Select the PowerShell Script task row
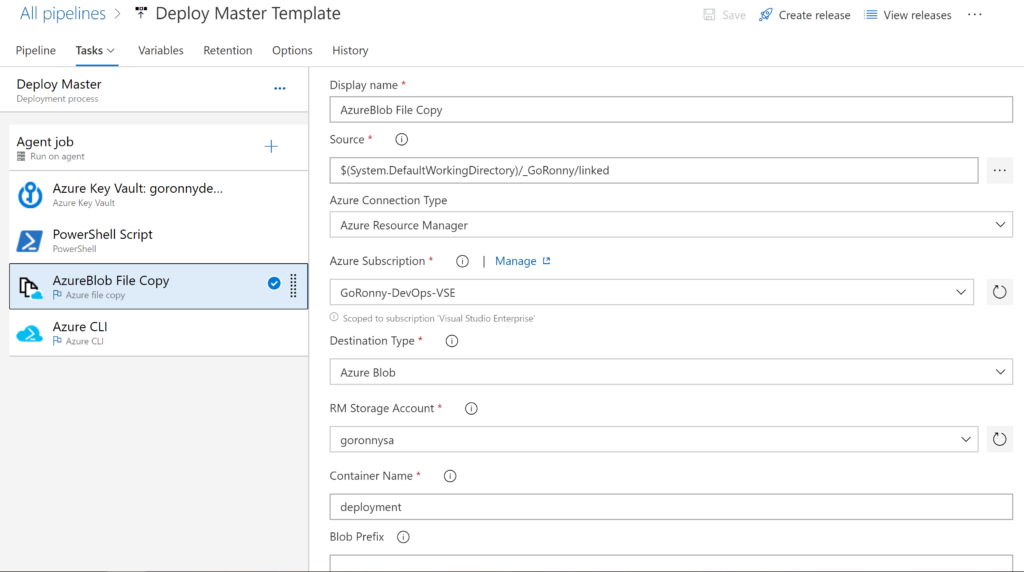The height and width of the screenshot is (572, 1024). (x=159, y=240)
